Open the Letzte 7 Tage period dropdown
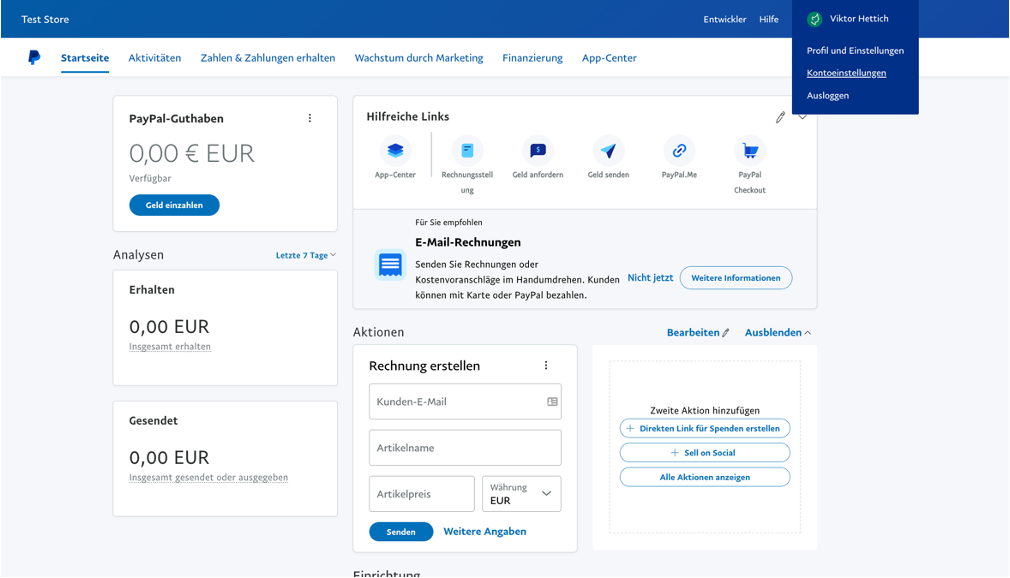Viewport: 1010px width, 578px height. click(x=305, y=255)
